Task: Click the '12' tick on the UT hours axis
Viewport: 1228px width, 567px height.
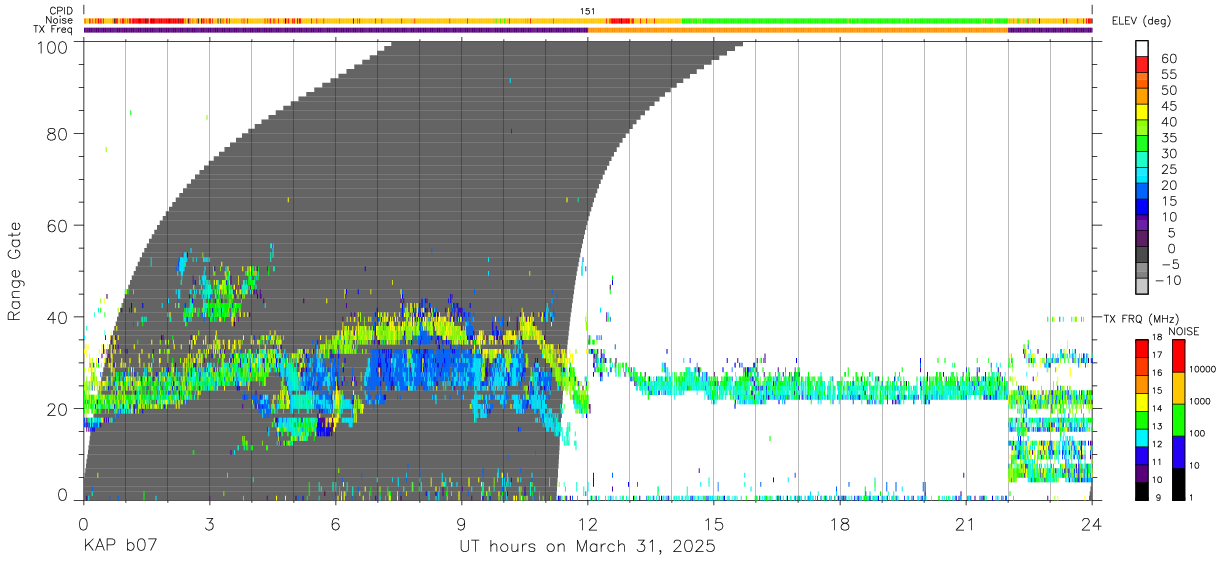Action: coord(587,523)
